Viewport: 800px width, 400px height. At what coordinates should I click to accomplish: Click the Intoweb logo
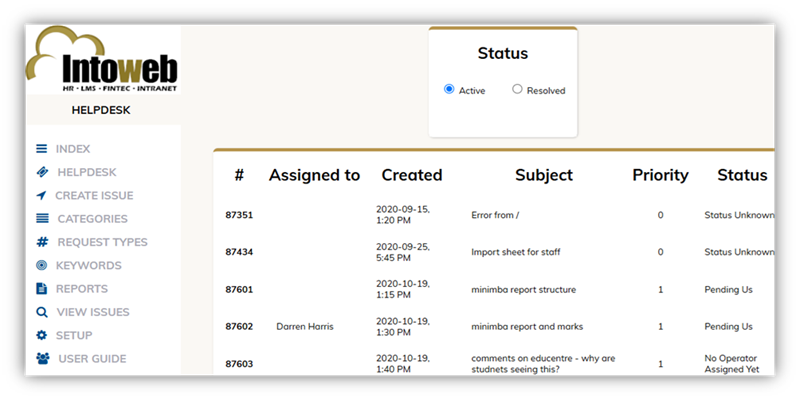point(102,60)
